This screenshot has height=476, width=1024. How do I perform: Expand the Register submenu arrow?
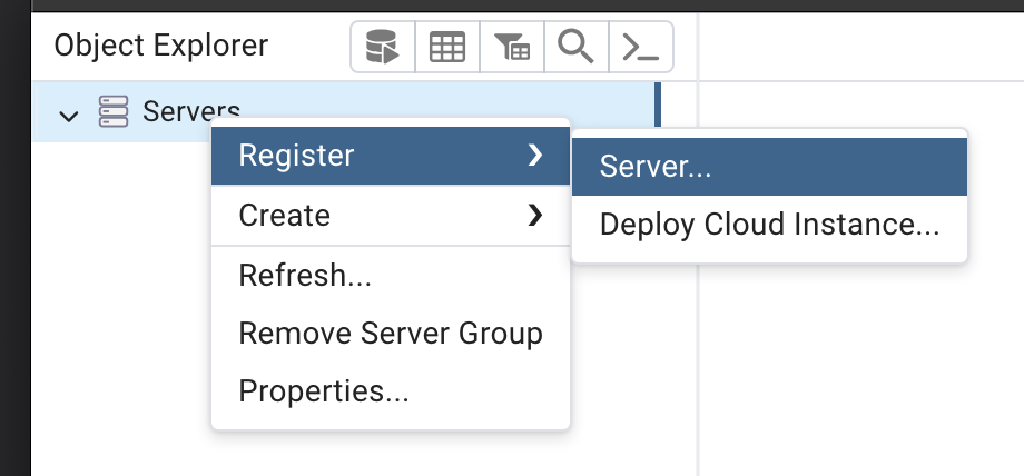[x=536, y=155]
